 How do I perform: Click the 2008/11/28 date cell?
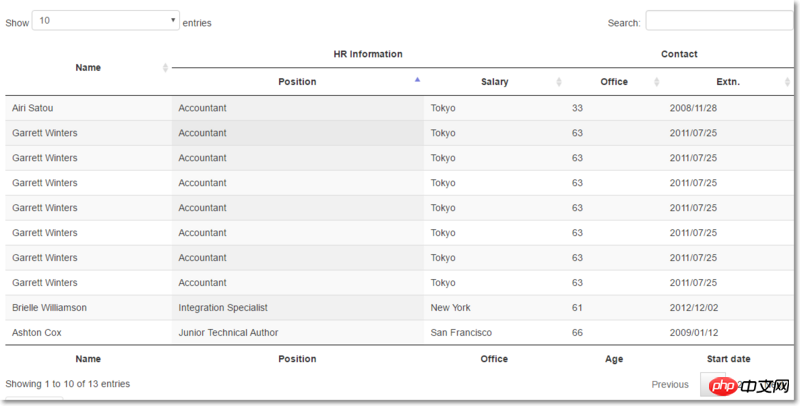(693, 108)
